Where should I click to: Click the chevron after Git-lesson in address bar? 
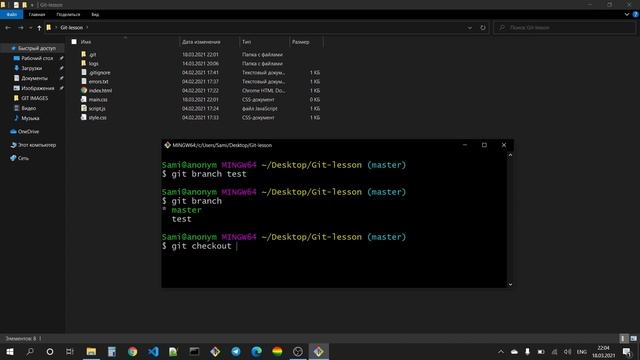click(87, 27)
